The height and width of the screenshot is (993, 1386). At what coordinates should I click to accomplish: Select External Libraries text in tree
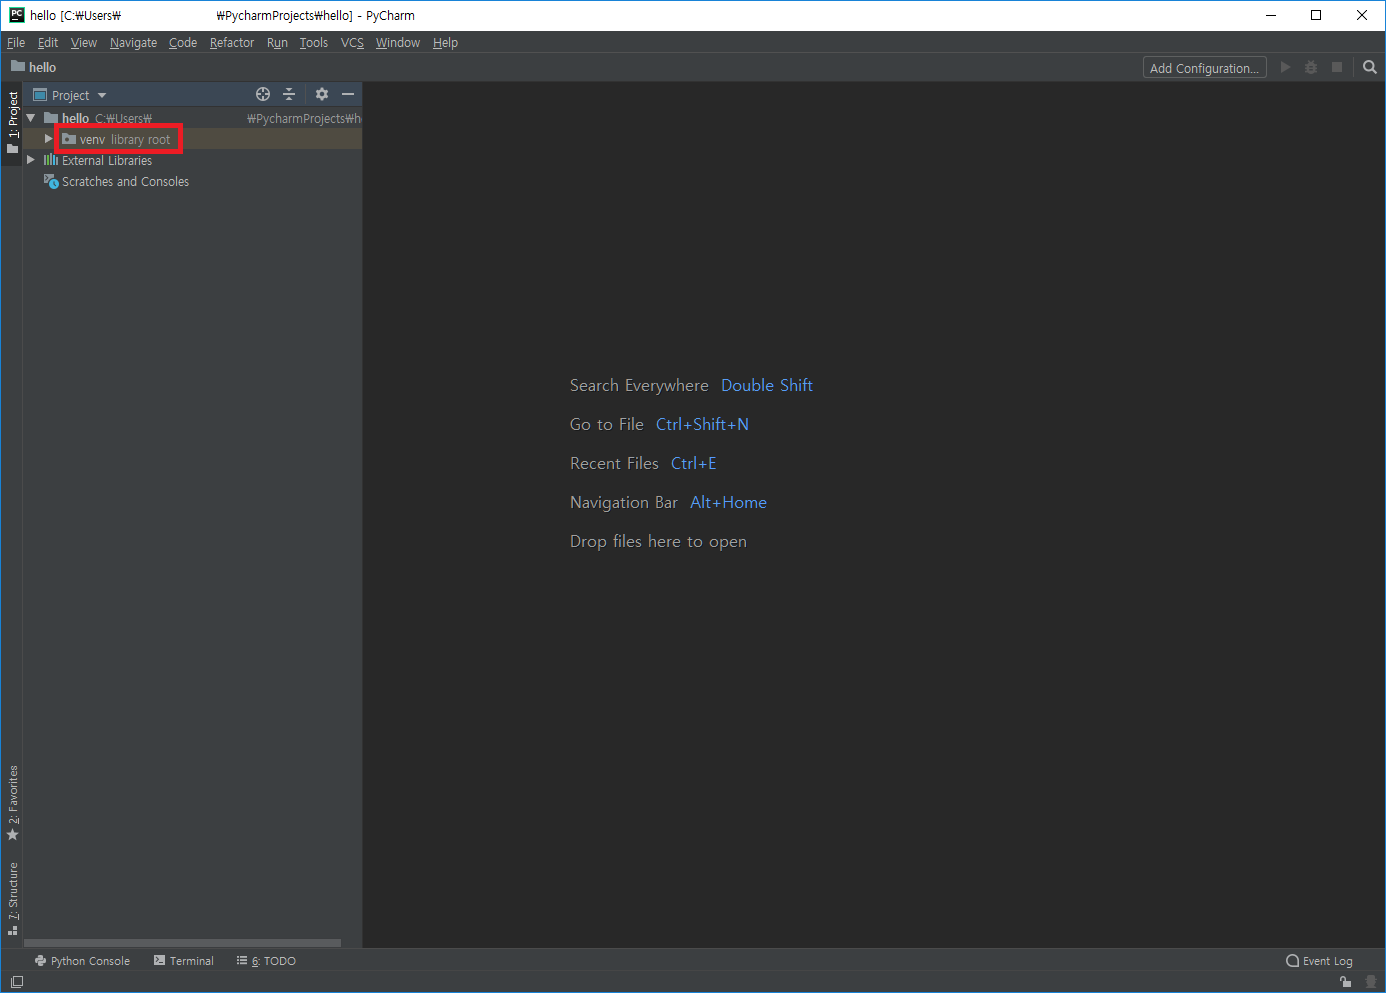107,160
